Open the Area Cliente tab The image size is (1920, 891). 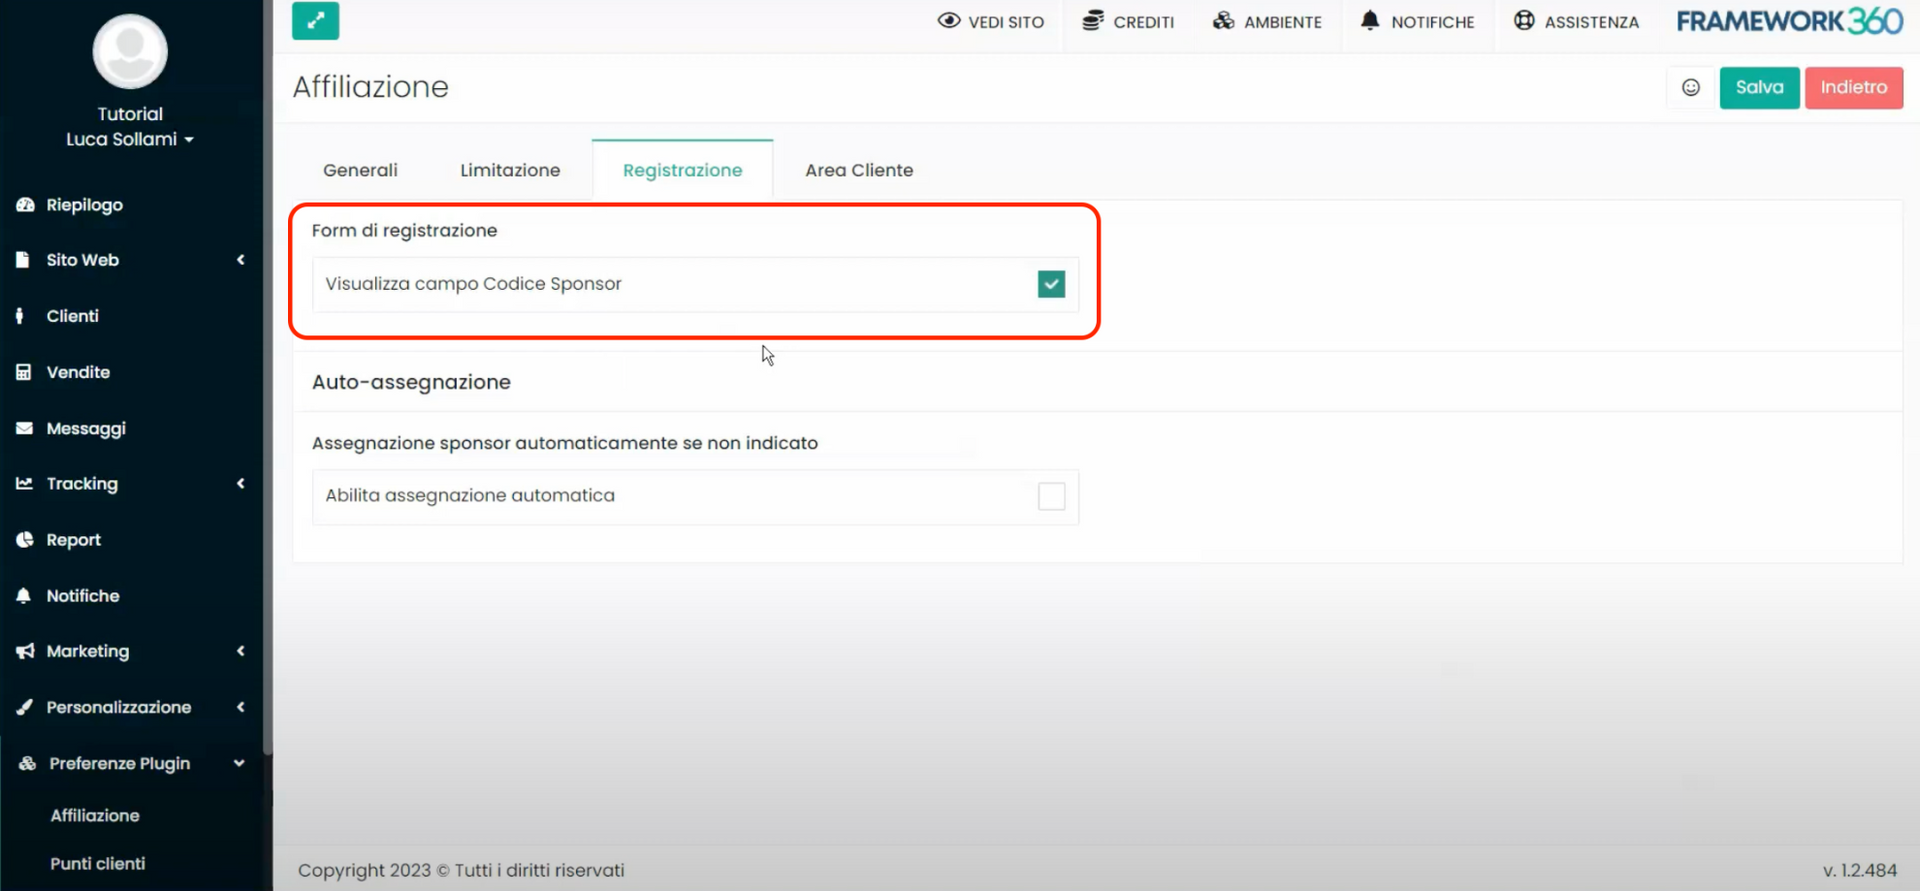pos(859,170)
